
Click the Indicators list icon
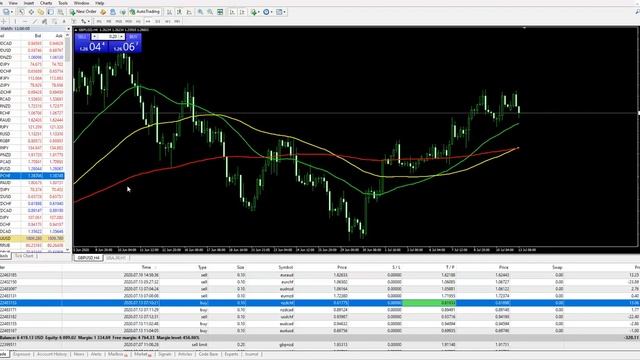click(254, 12)
